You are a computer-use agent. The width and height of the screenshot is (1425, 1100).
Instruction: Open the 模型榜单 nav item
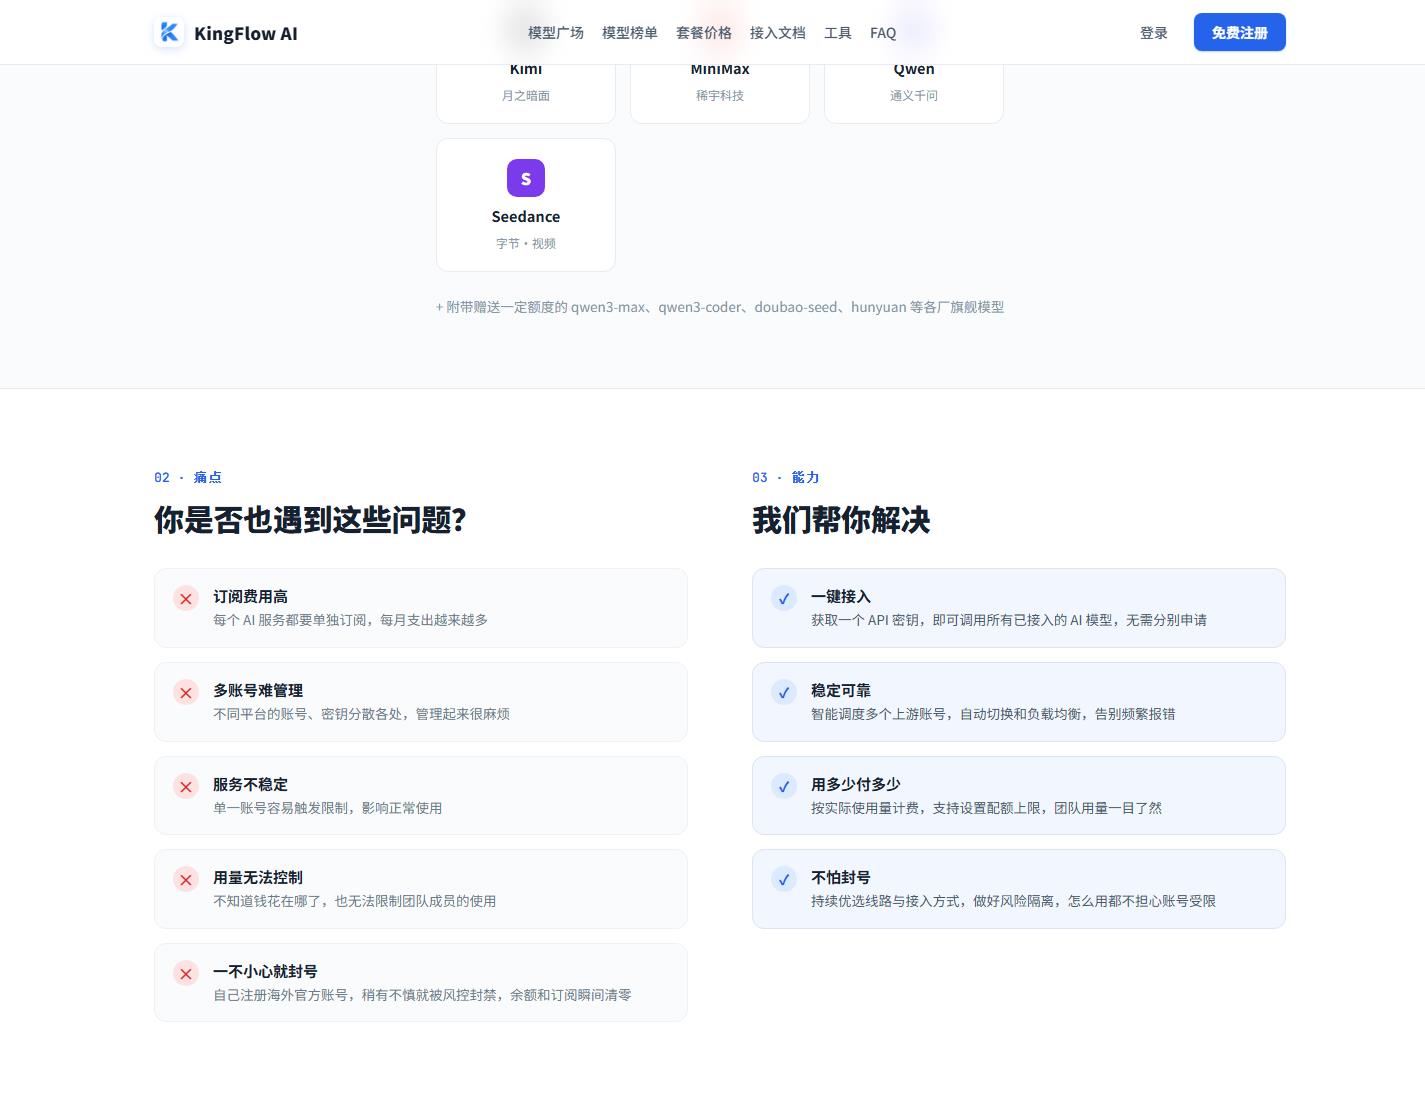point(630,33)
